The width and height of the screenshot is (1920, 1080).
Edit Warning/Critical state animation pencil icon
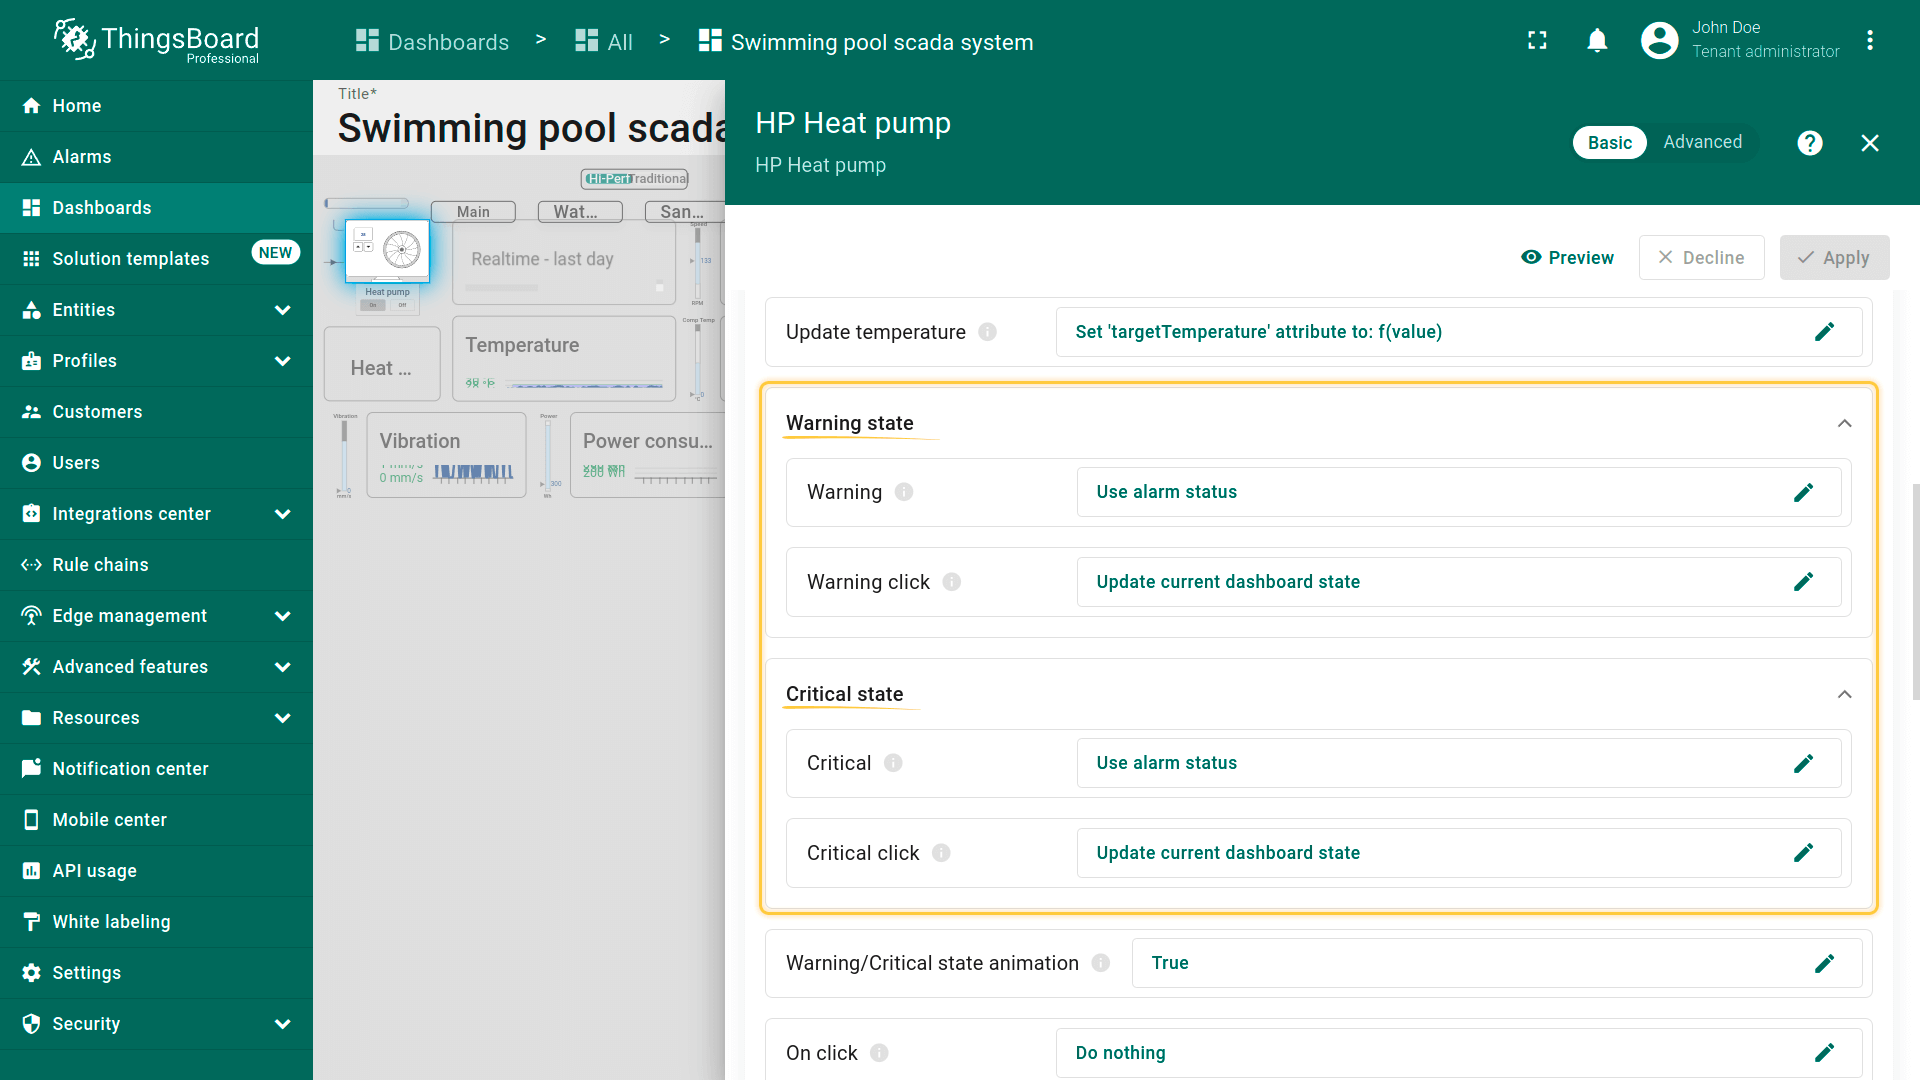(x=1824, y=963)
